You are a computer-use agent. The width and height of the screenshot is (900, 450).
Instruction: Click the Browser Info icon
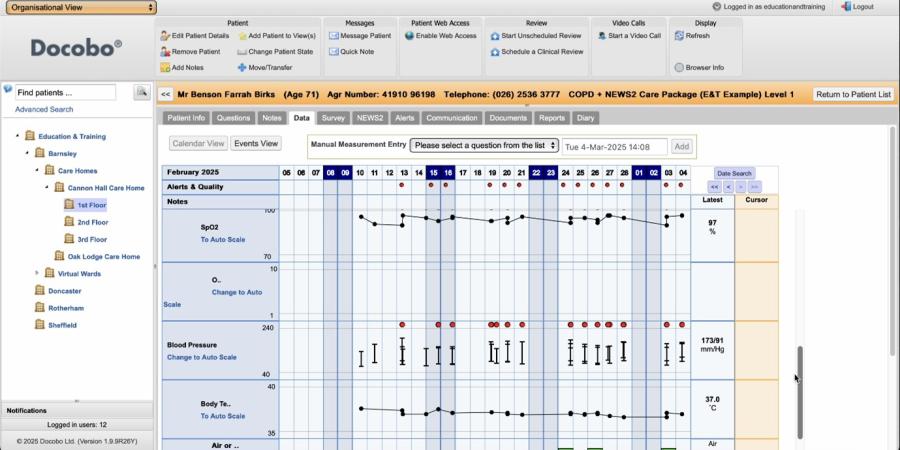(679, 68)
